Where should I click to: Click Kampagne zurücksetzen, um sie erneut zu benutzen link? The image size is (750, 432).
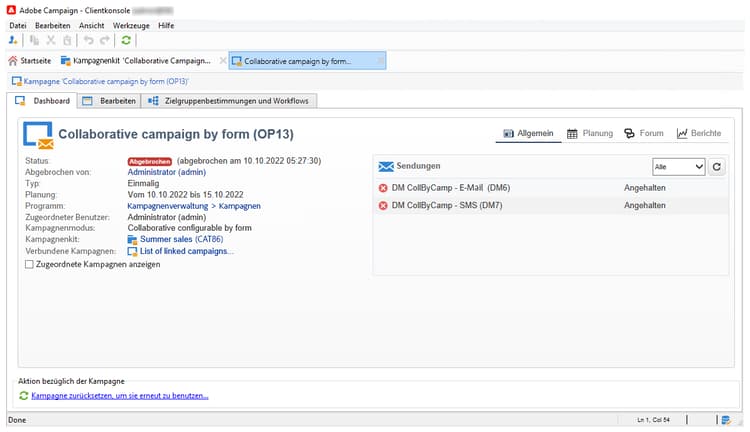[120, 396]
